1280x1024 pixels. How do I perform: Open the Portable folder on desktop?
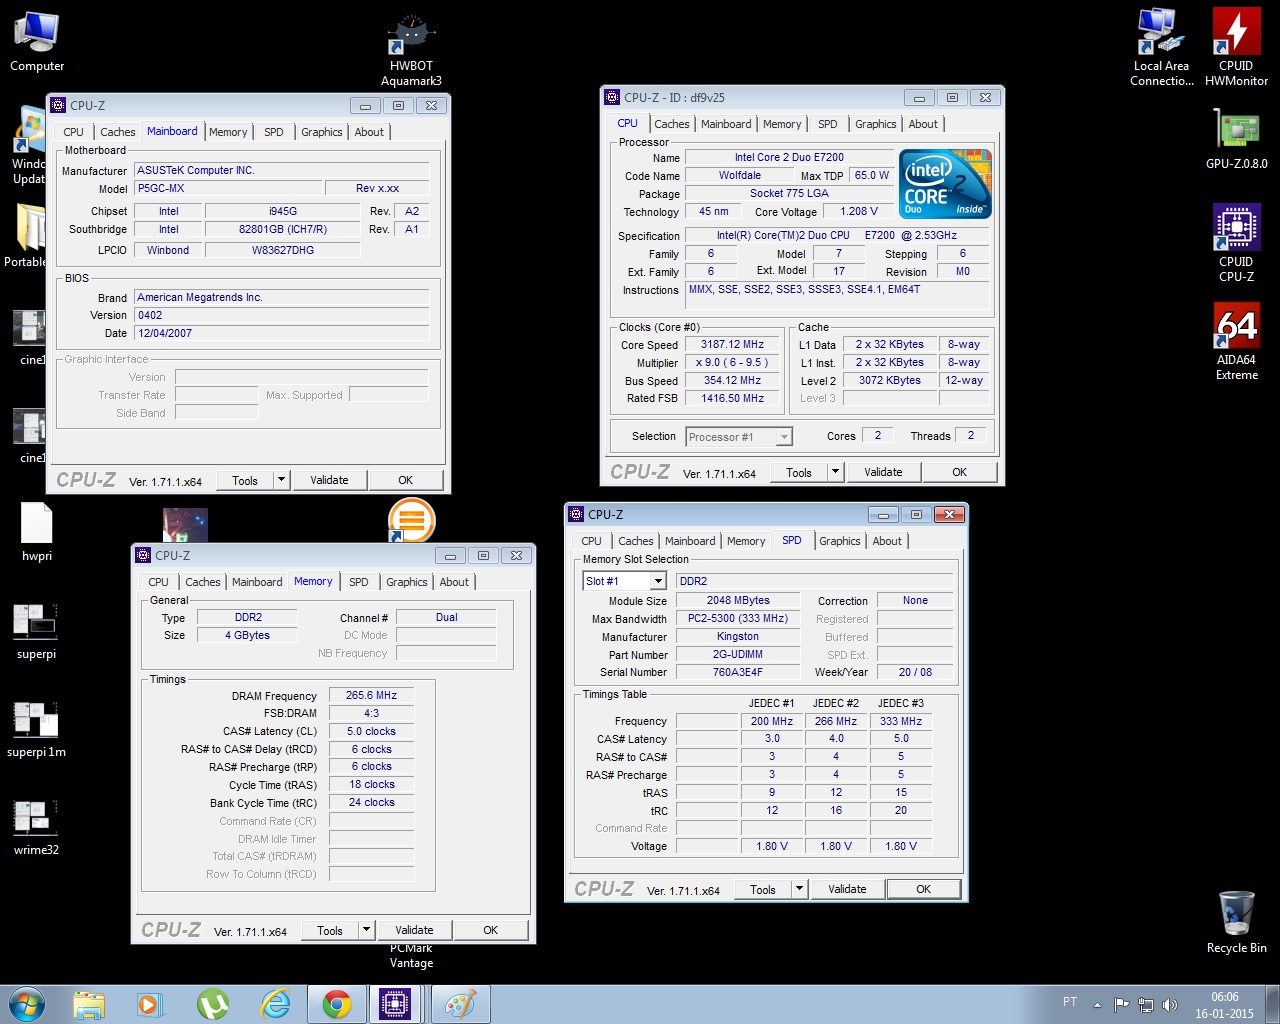tap(27, 235)
